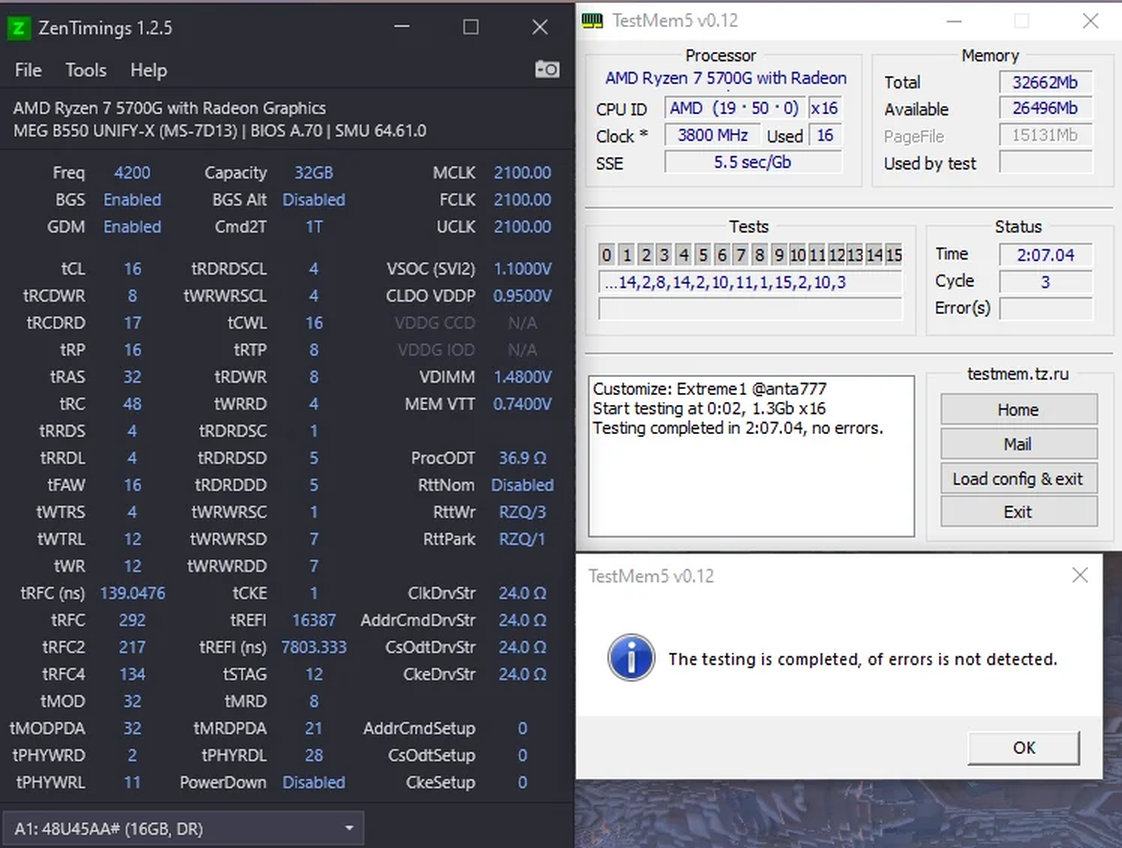Click the tRC value 48
This screenshot has height=848, width=1122.
[x=132, y=404]
